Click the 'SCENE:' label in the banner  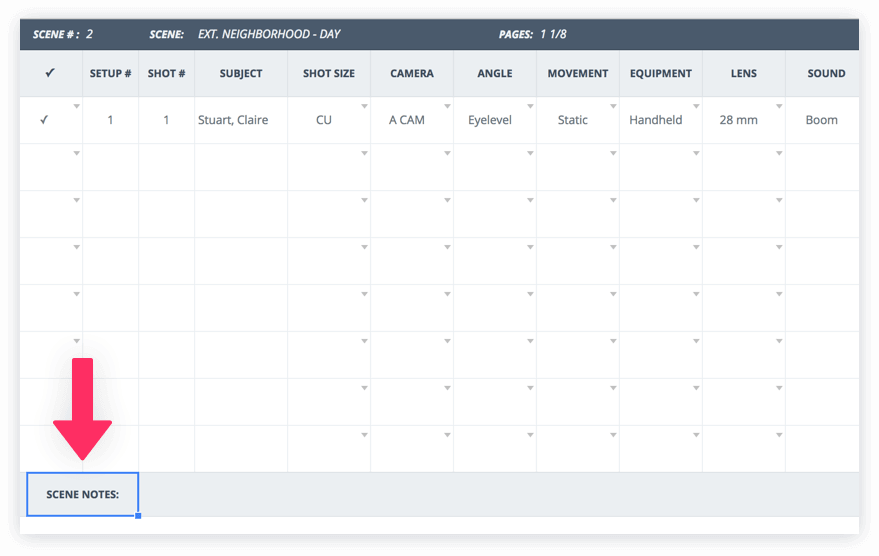[x=166, y=34]
